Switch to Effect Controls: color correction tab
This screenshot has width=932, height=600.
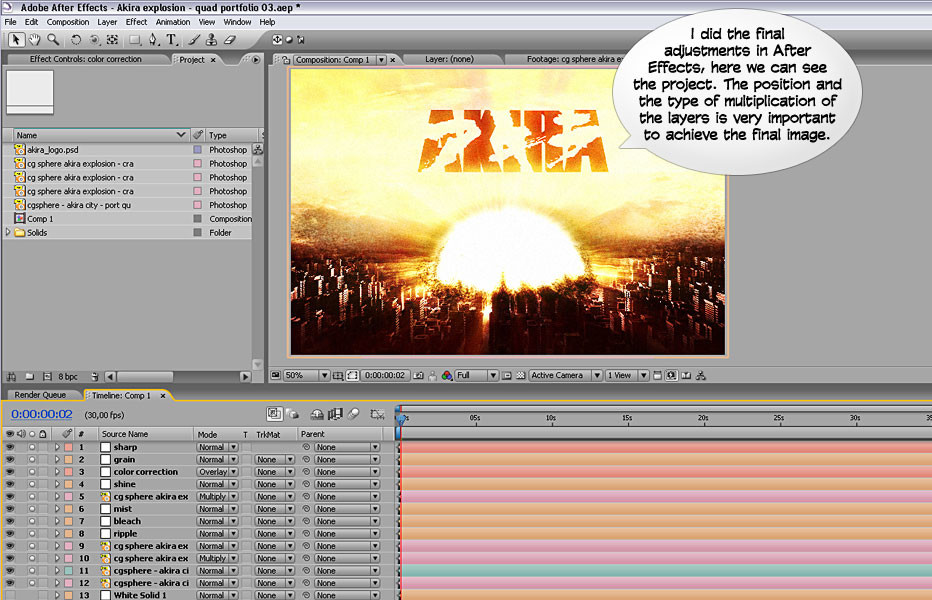(x=86, y=59)
